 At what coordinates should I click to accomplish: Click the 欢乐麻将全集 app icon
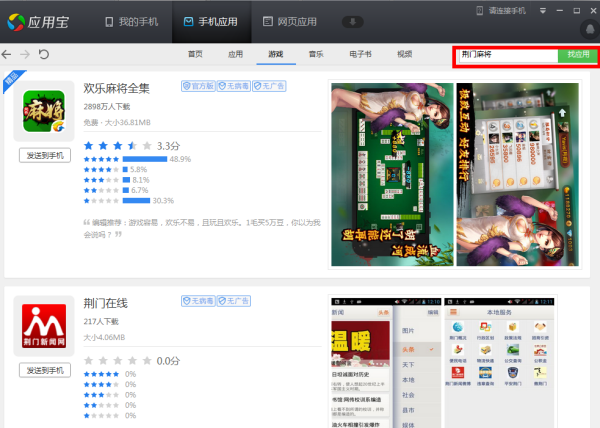[44, 111]
